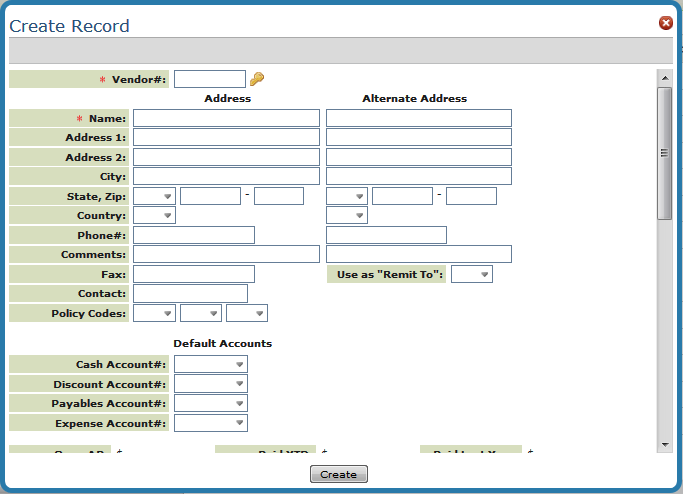Open the first Policy Codes dropdown

click(154, 313)
